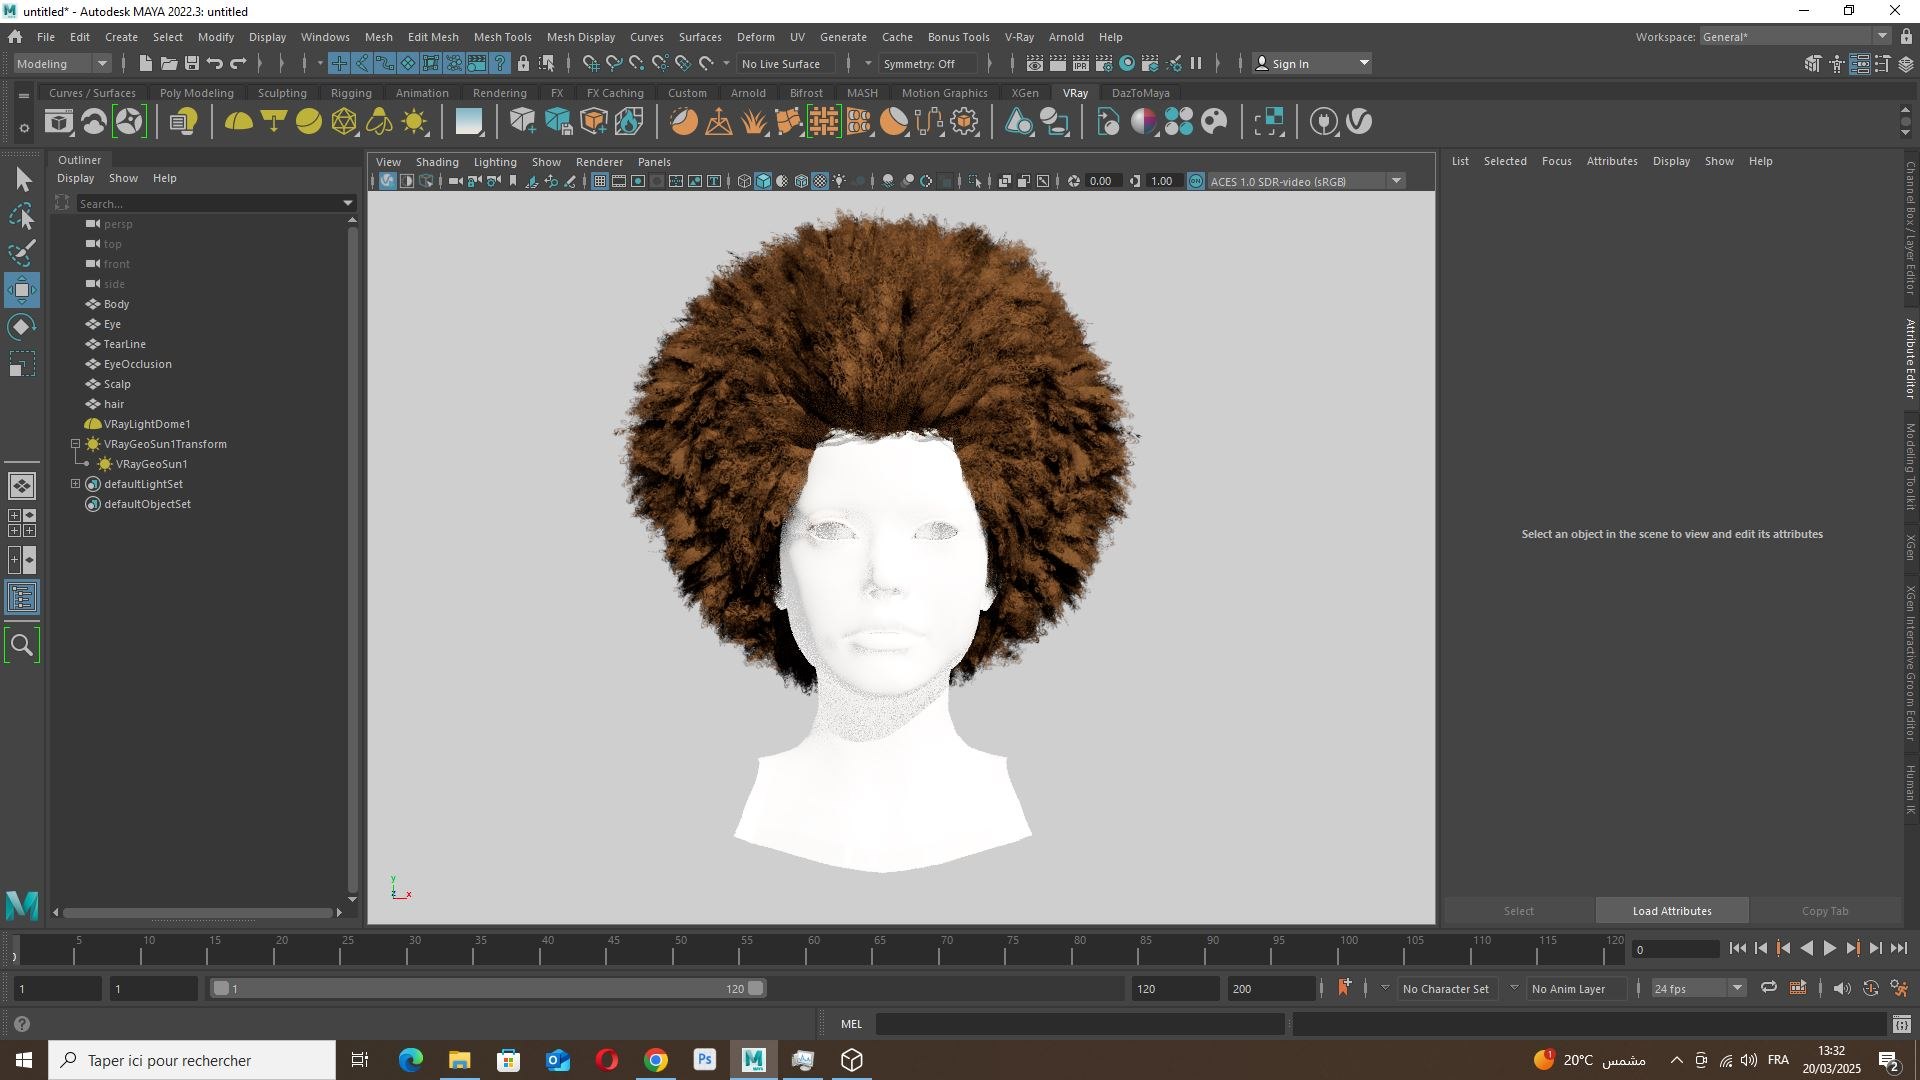
Task: Collapse the VRayGeoSun1Transform node
Action: (x=75, y=444)
